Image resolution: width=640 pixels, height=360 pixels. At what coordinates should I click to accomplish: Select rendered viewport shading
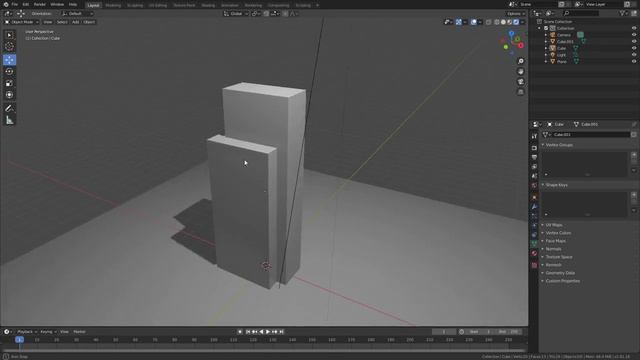coord(516,22)
